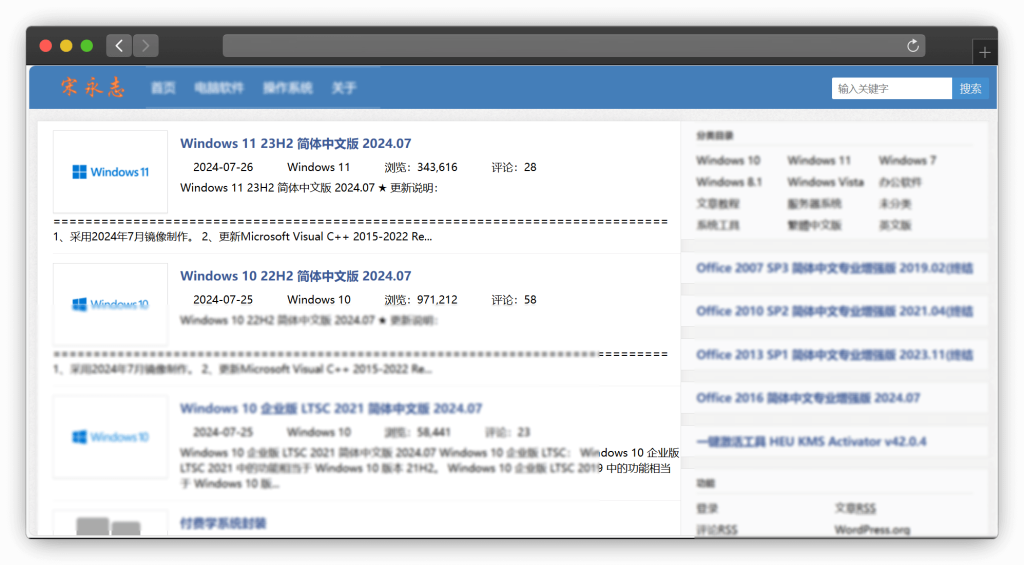Select sidebar category Windows 7
The width and height of the screenshot is (1024, 565).
click(907, 160)
